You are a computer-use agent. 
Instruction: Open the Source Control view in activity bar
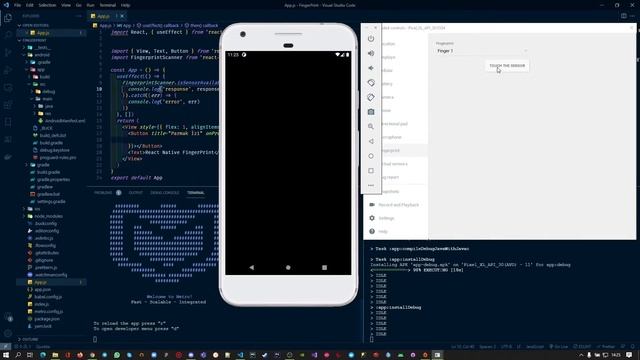click(x=8, y=52)
